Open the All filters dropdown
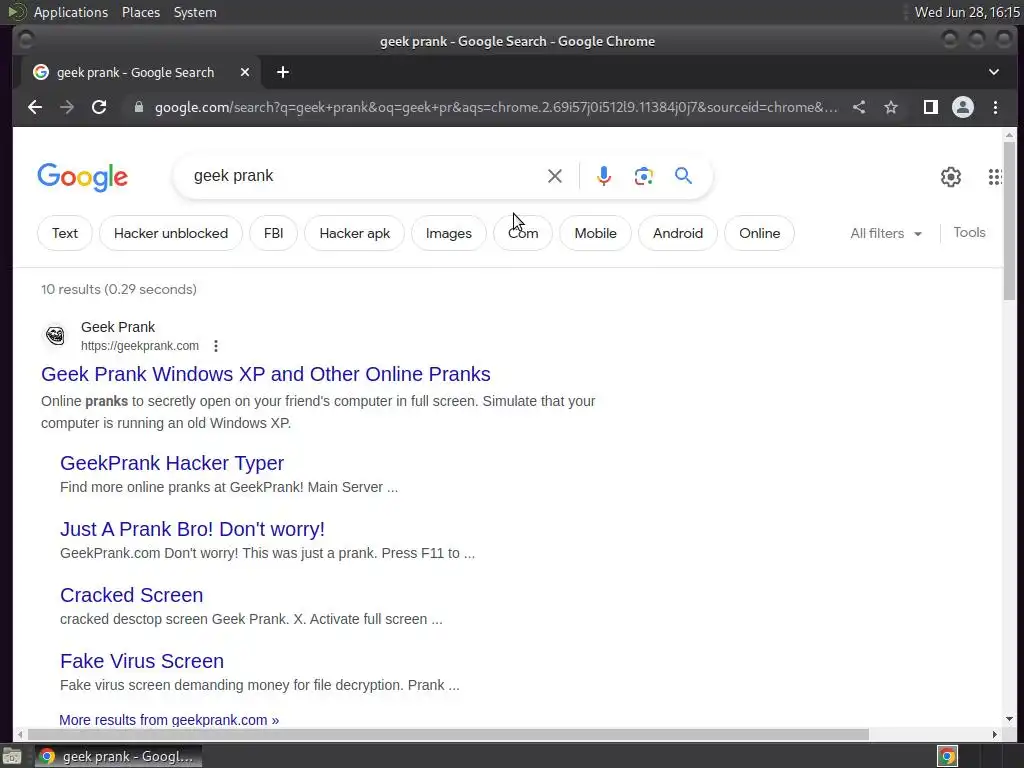 tap(886, 233)
